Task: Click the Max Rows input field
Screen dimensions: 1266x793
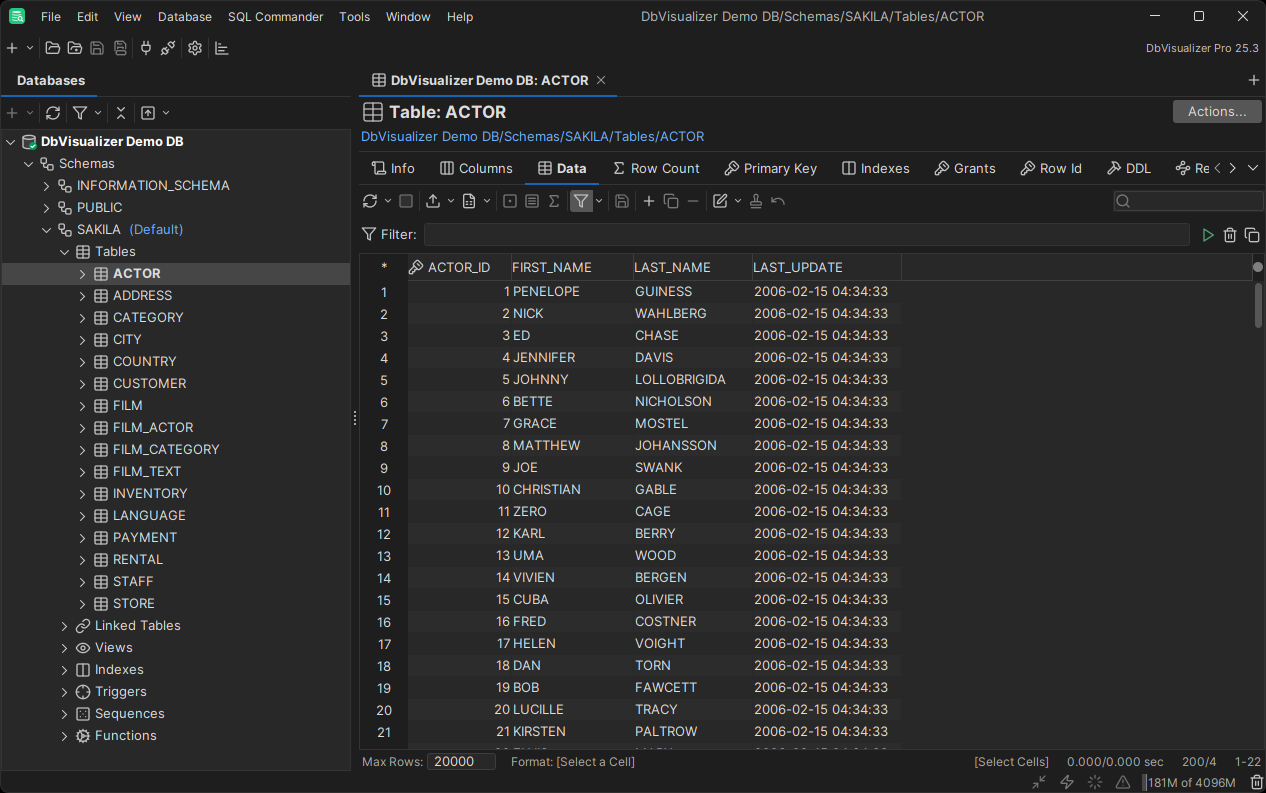Action: [461, 761]
